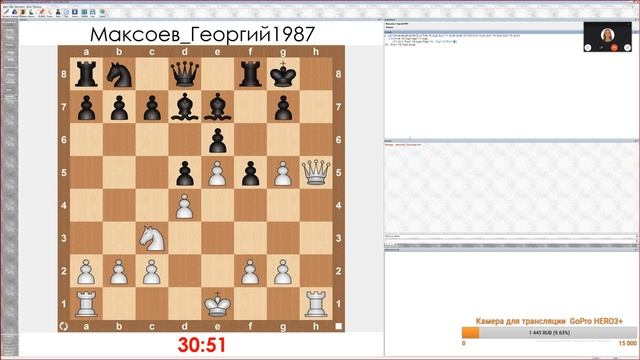Click the GoPro HERO3+ camera fundraiser title

pos(549,321)
